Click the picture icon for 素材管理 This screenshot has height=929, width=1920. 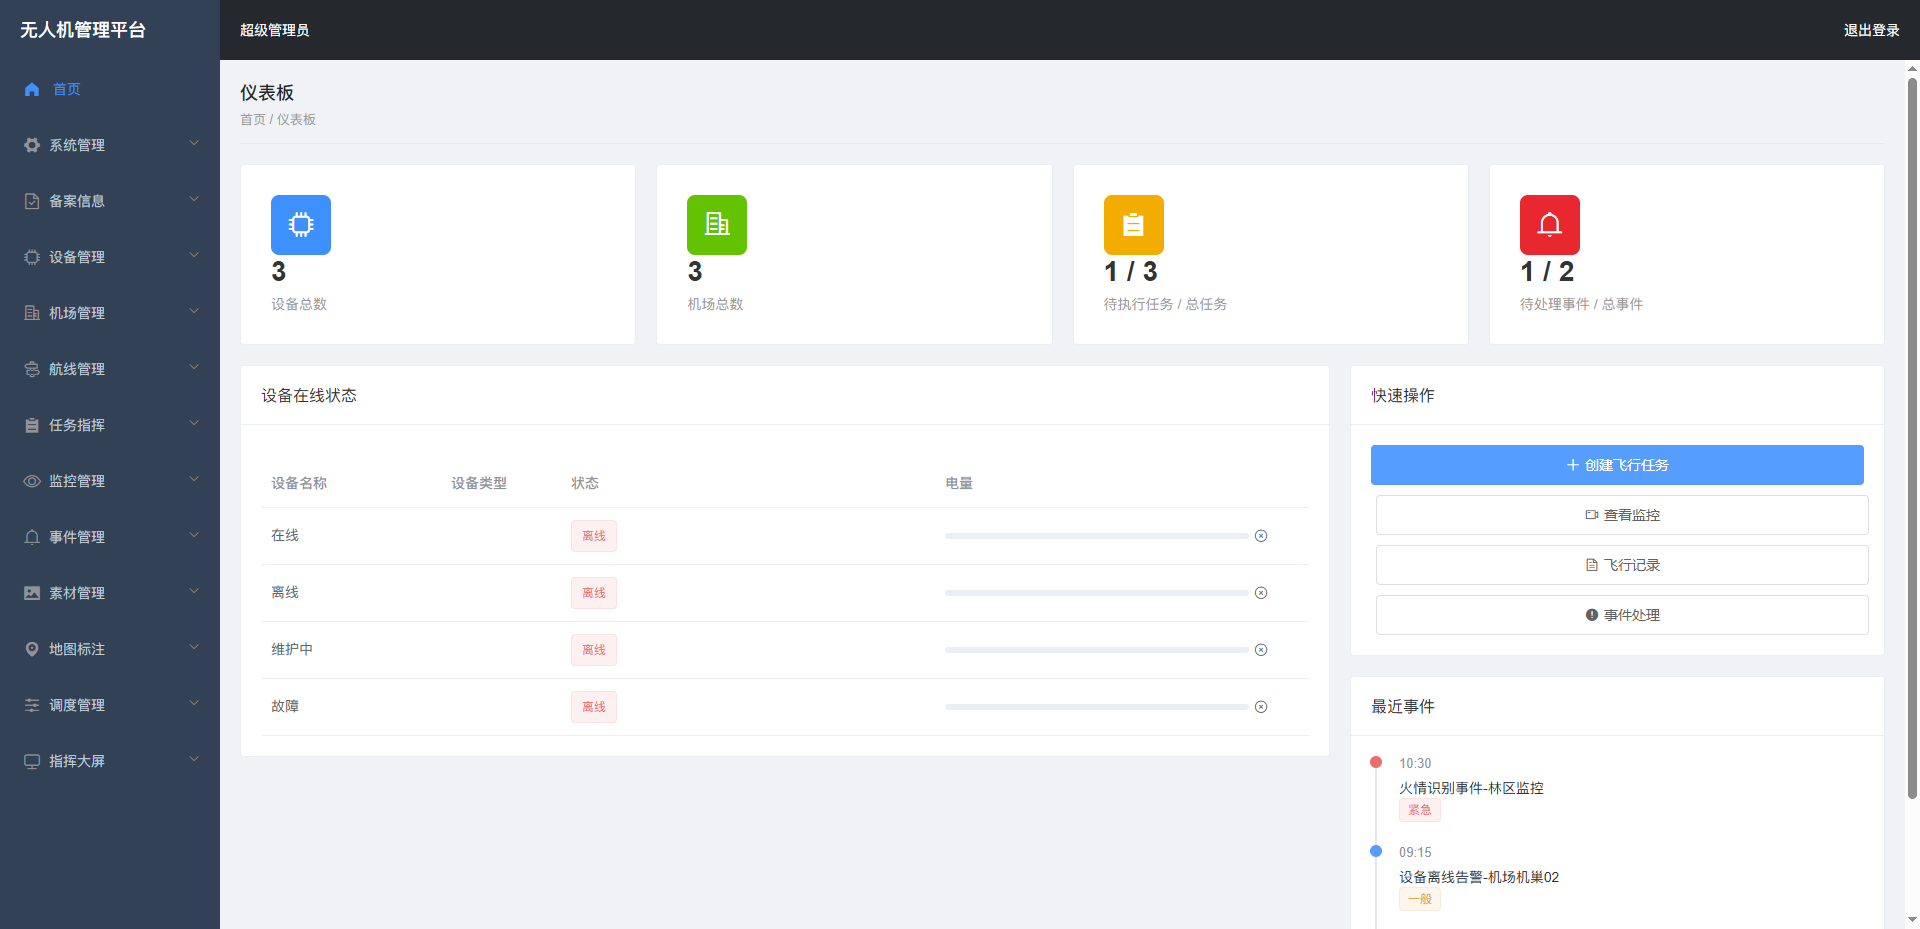(32, 594)
